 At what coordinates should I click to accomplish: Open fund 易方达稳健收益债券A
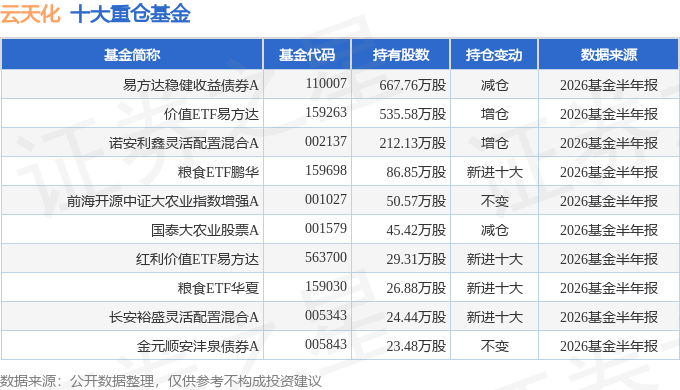pyautogui.click(x=191, y=85)
